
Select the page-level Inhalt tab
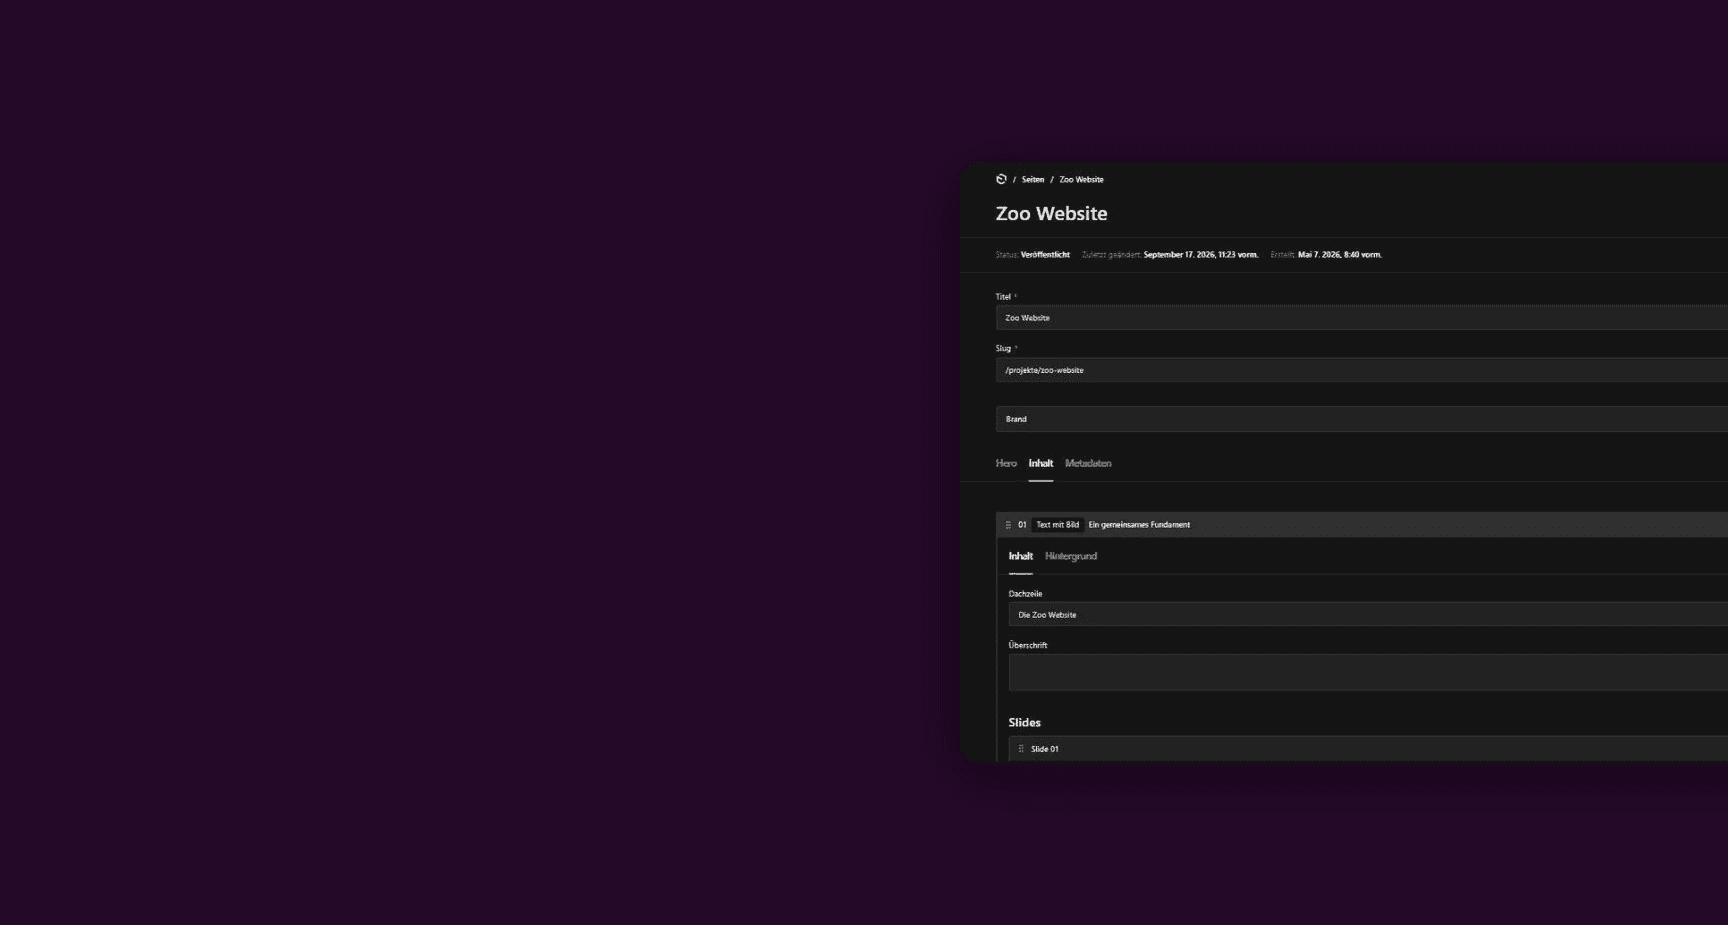point(1041,463)
